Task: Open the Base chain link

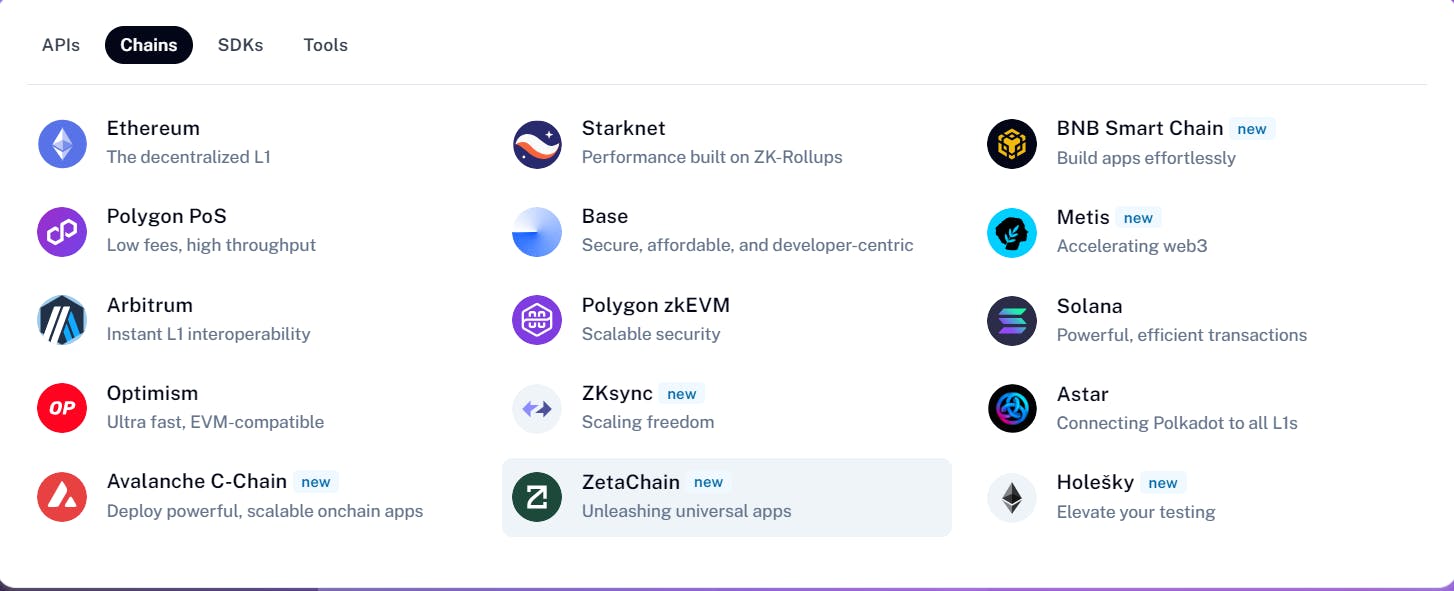Action: click(x=605, y=217)
